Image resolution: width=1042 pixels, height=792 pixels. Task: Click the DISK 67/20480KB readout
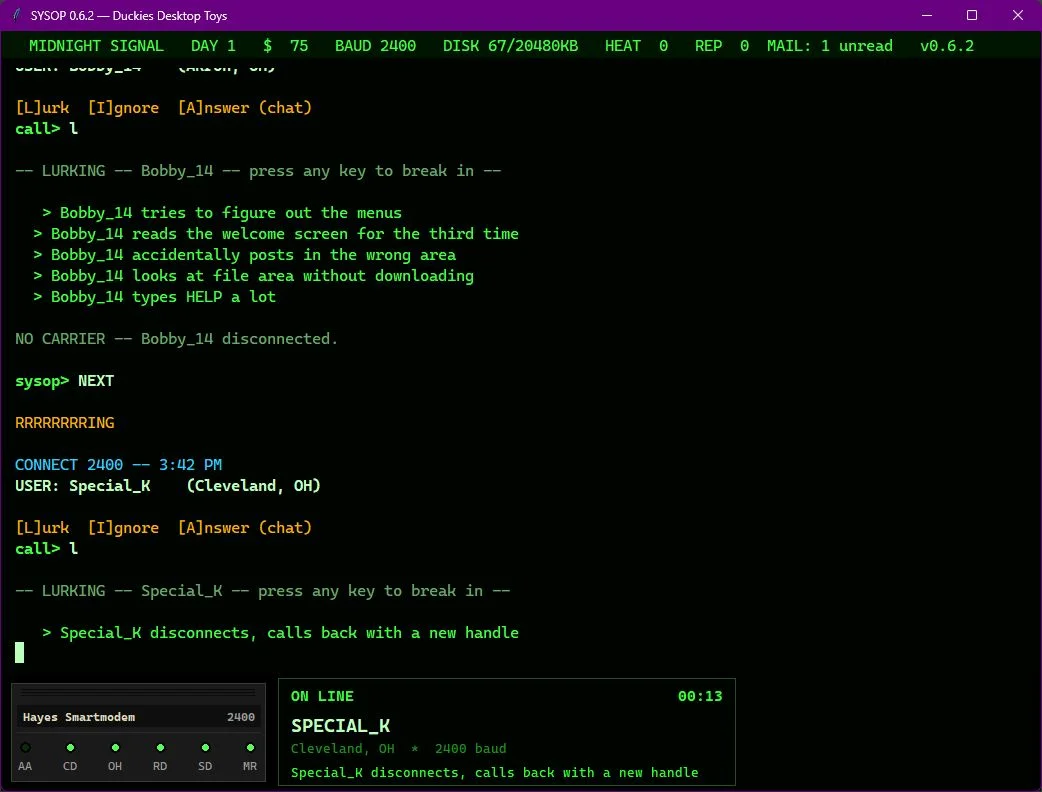coord(510,46)
